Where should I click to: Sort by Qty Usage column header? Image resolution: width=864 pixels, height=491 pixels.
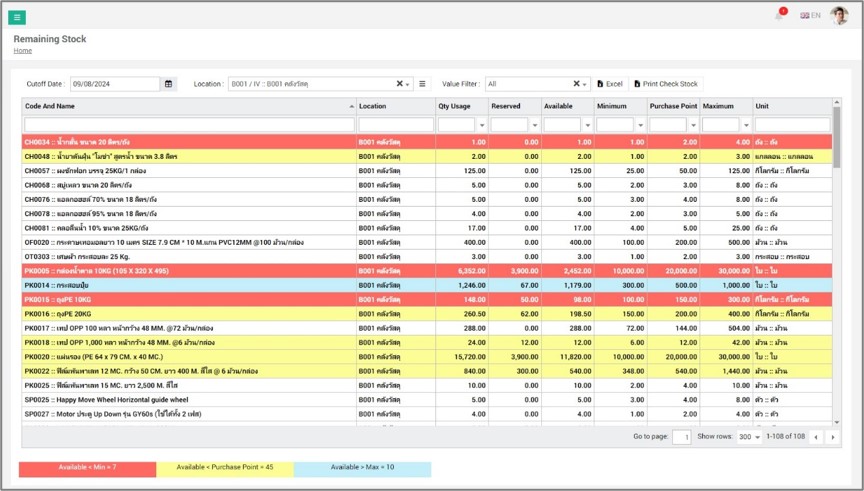pyautogui.click(x=462, y=106)
